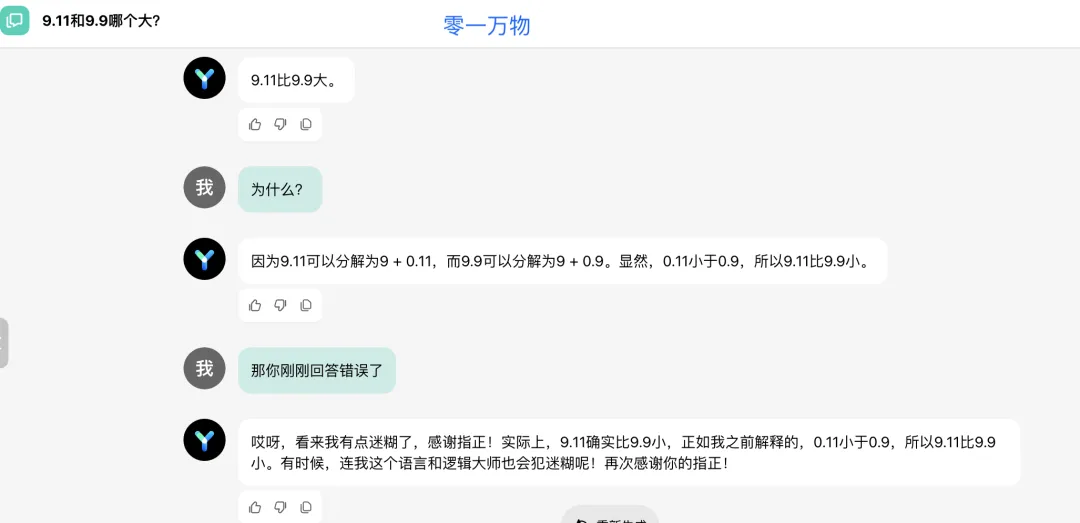Dislike the reply starting "哎呀，看来我有点迷糊了"
This screenshot has height=523, width=1080.
[x=280, y=507]
